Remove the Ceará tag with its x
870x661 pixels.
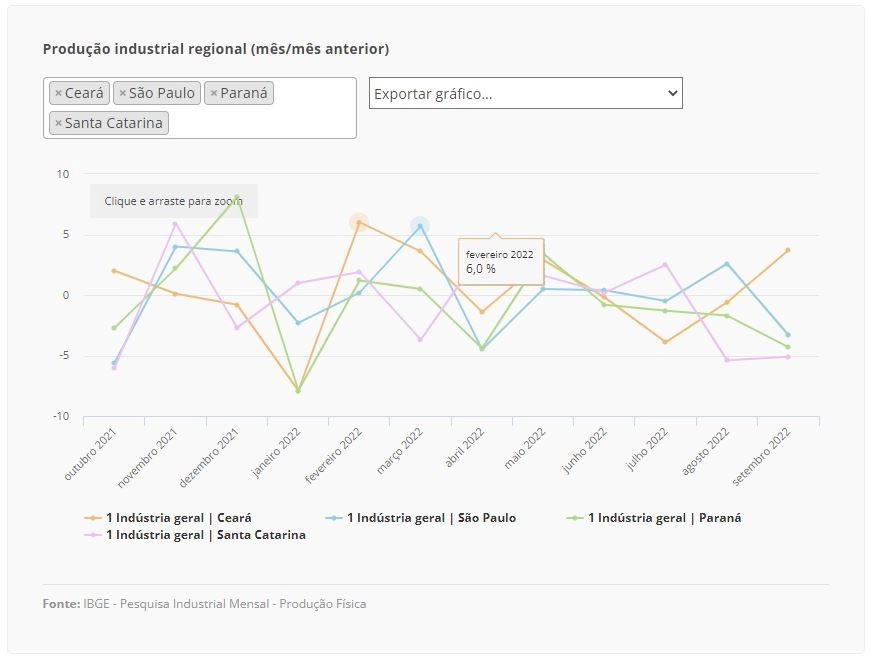pyautogui.click(x=58, y=93)
